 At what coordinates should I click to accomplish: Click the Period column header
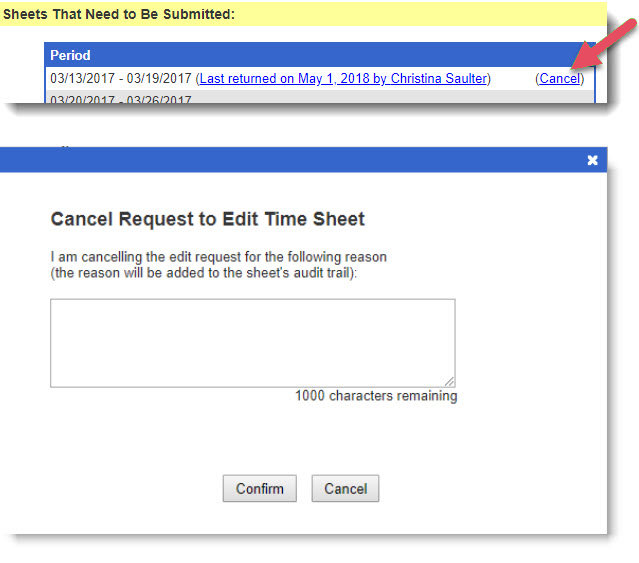(x=71, y=56)
